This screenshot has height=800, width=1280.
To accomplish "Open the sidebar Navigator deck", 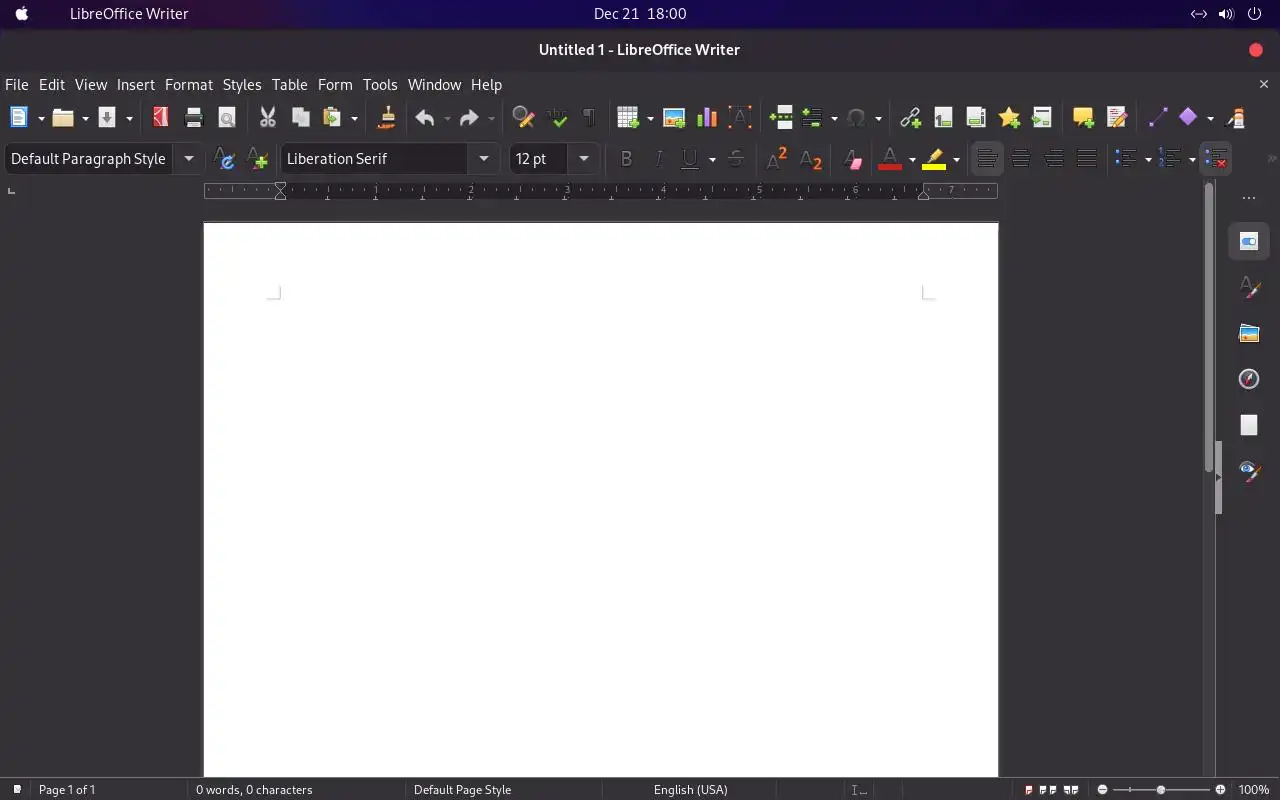I will pyautogui.click(x=1249, y=379).
